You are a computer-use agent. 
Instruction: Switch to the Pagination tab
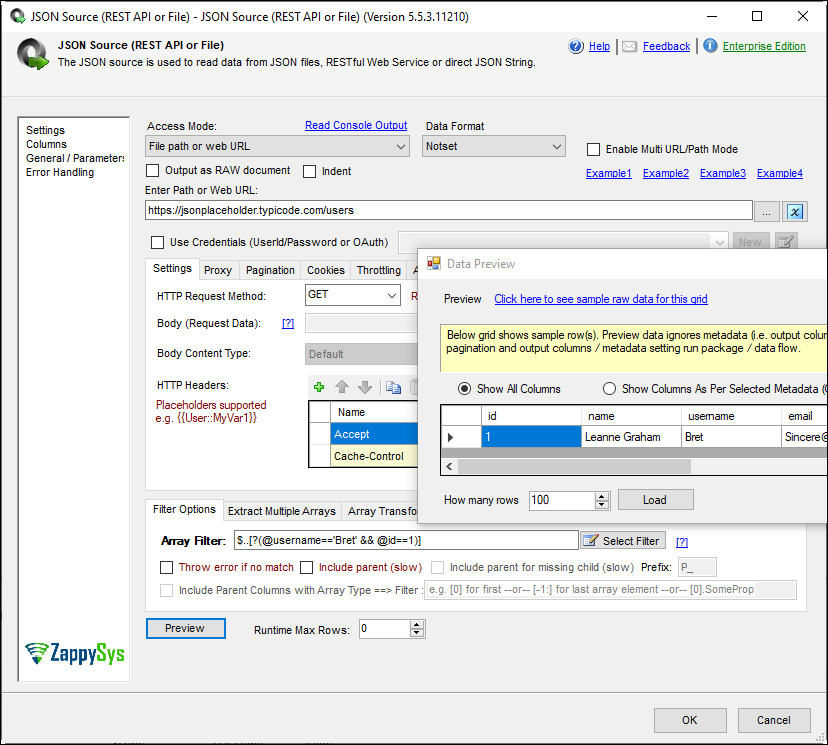(270, 270)
